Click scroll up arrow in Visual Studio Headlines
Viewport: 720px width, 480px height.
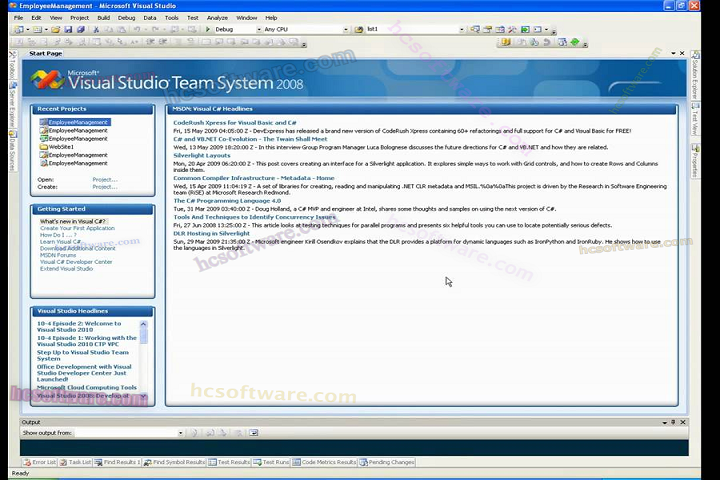click(x=143, y=324)
